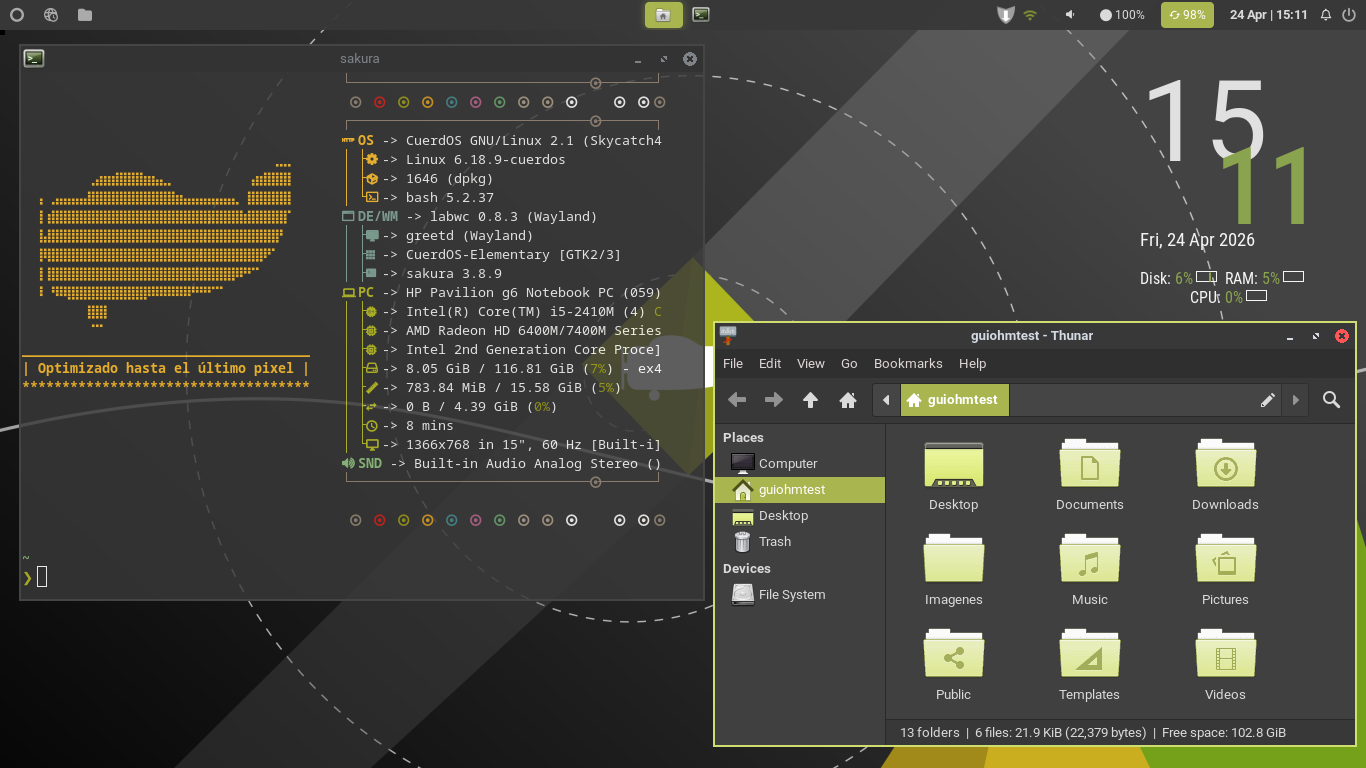Open Trash in the Thunar Places sidebar
Viewport: 1366px width, 768px height.
(x=800, y=542)
